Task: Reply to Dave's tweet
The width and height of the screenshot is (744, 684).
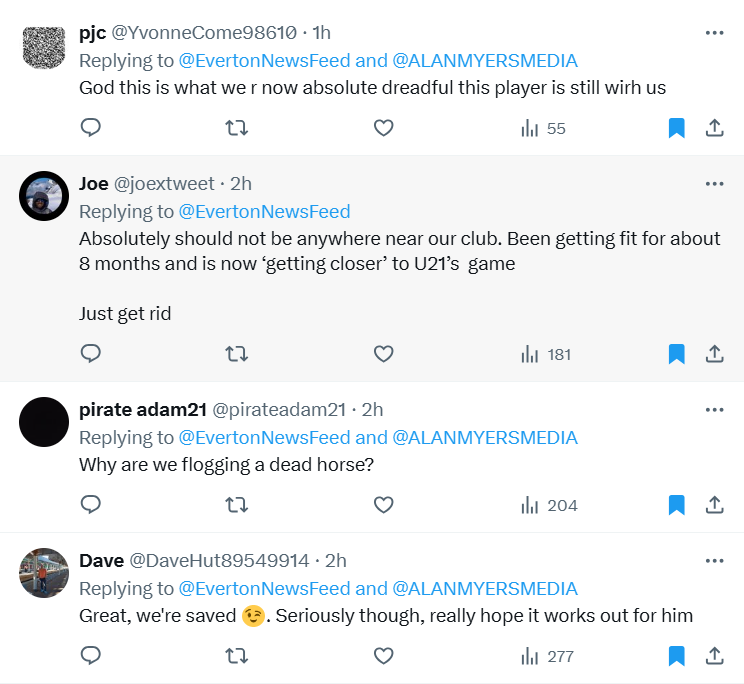Action: pos(91,656)
